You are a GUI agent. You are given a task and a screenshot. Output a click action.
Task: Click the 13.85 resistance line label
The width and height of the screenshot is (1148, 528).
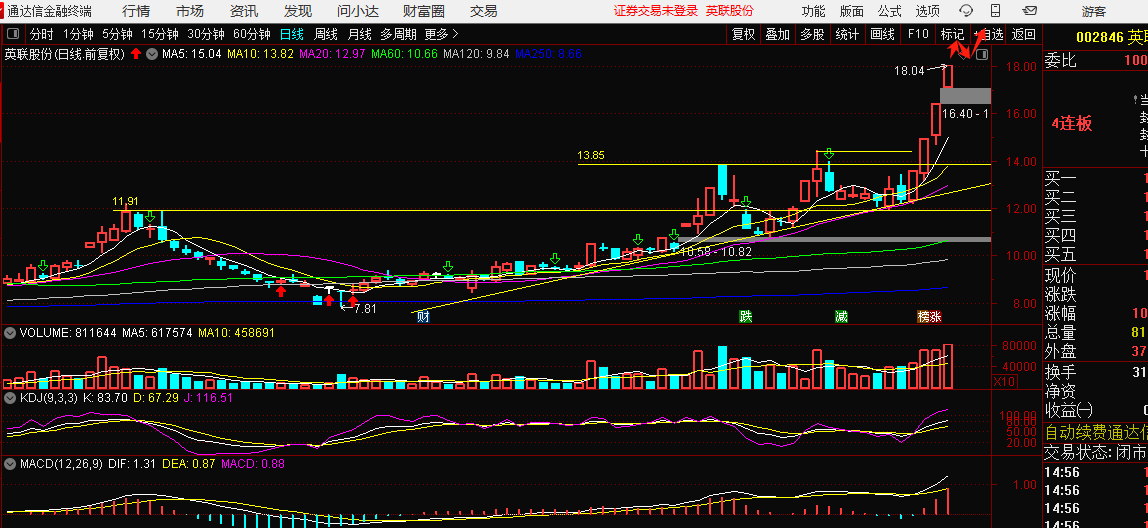[x=591, y=155]
